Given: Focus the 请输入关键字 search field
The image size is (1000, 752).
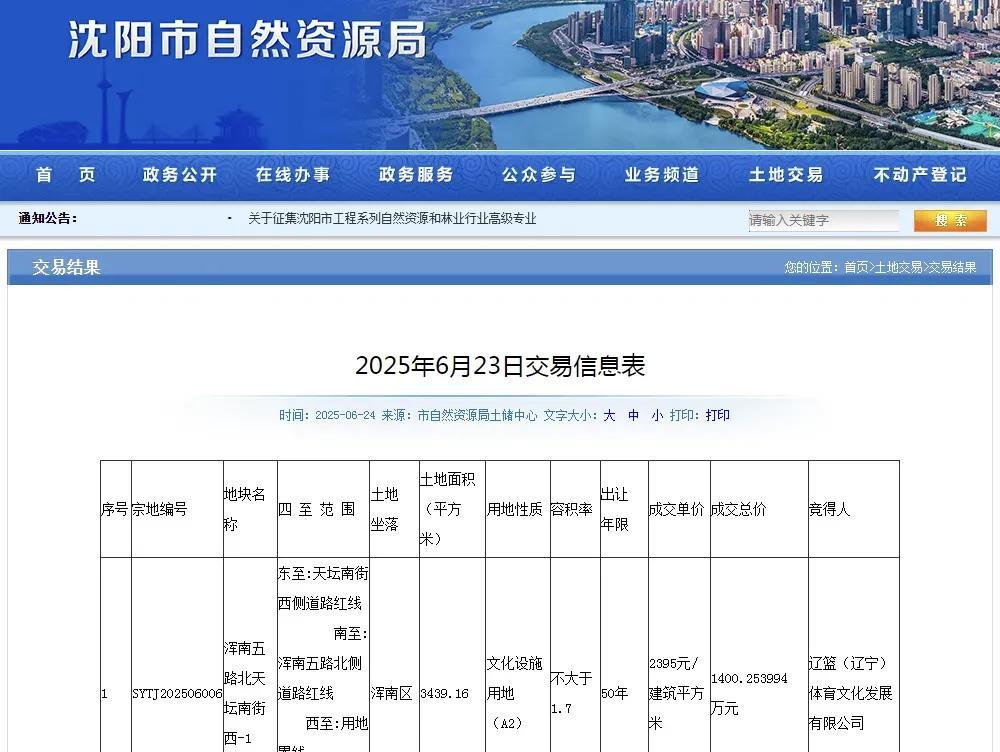Looking at the screenshot, I should tap(823, 220).
